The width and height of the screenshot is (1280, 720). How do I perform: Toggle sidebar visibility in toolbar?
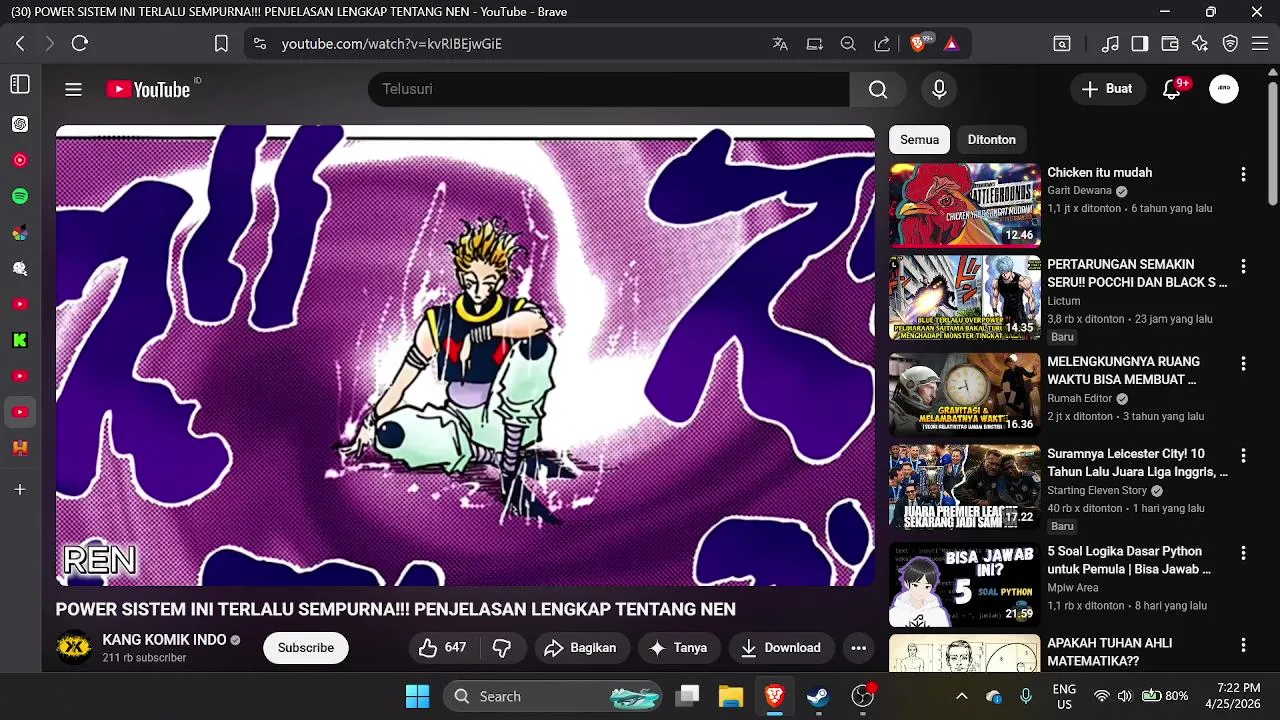[1140, 44]
